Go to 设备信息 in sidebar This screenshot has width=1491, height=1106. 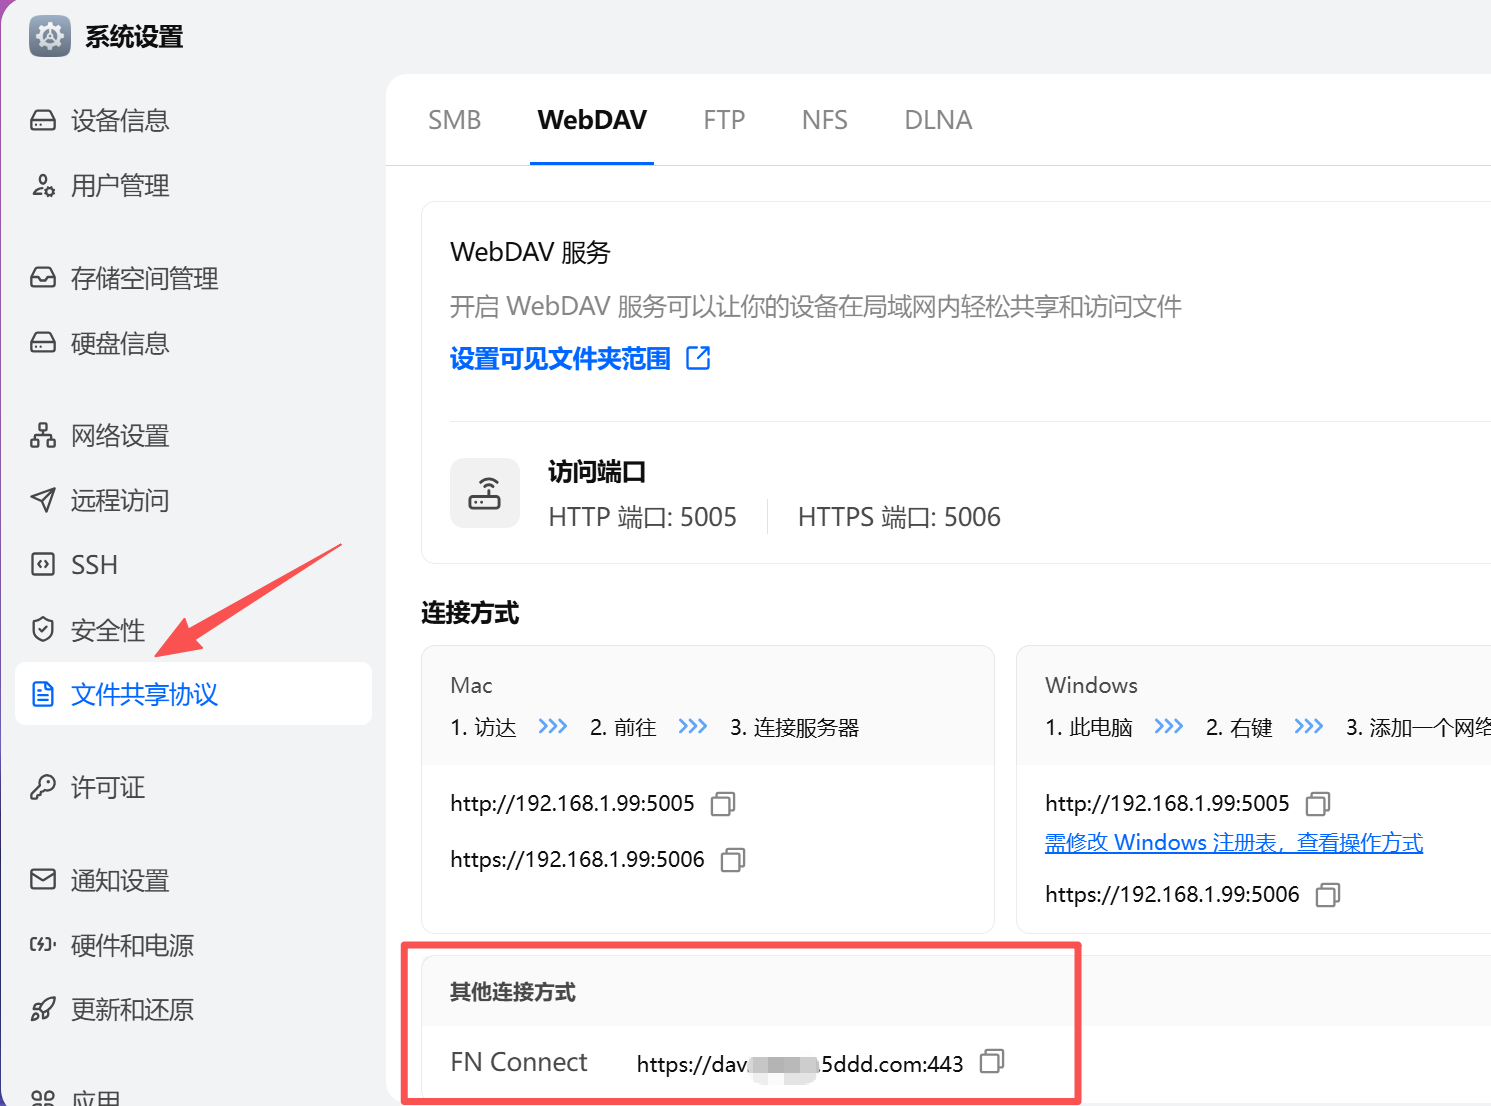point(120,121)
